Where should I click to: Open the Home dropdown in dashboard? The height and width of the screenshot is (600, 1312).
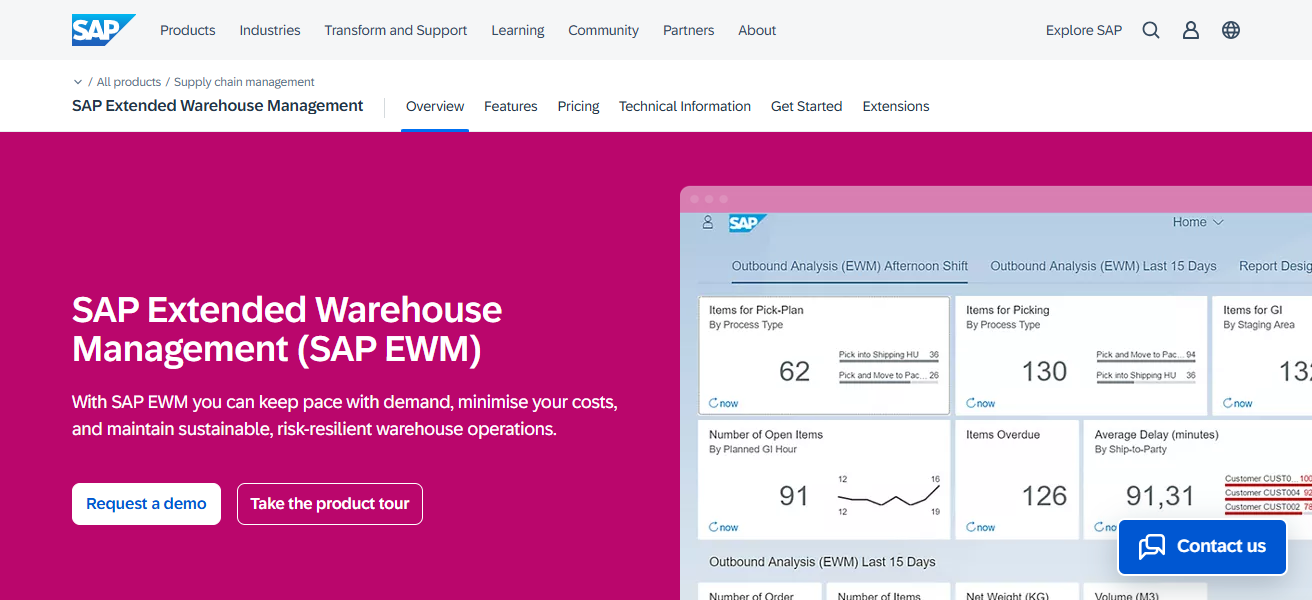pyautogui.click(x=1198, y=222)
